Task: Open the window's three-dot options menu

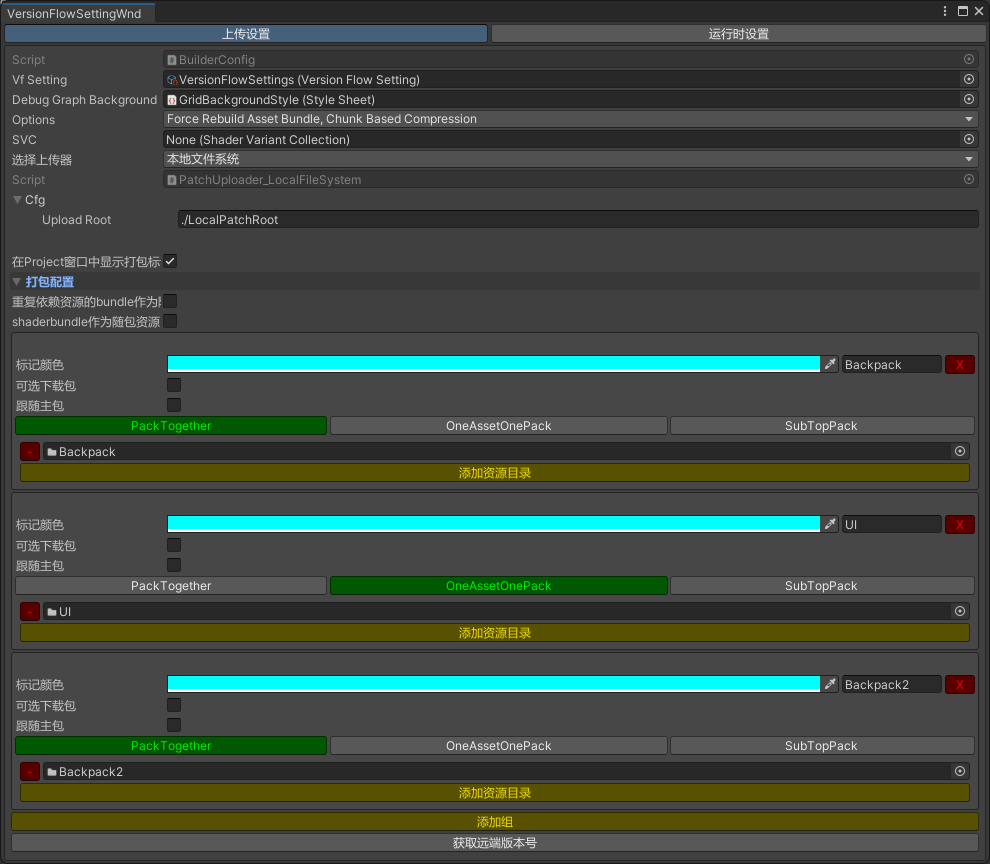Action: click(946, 11)
